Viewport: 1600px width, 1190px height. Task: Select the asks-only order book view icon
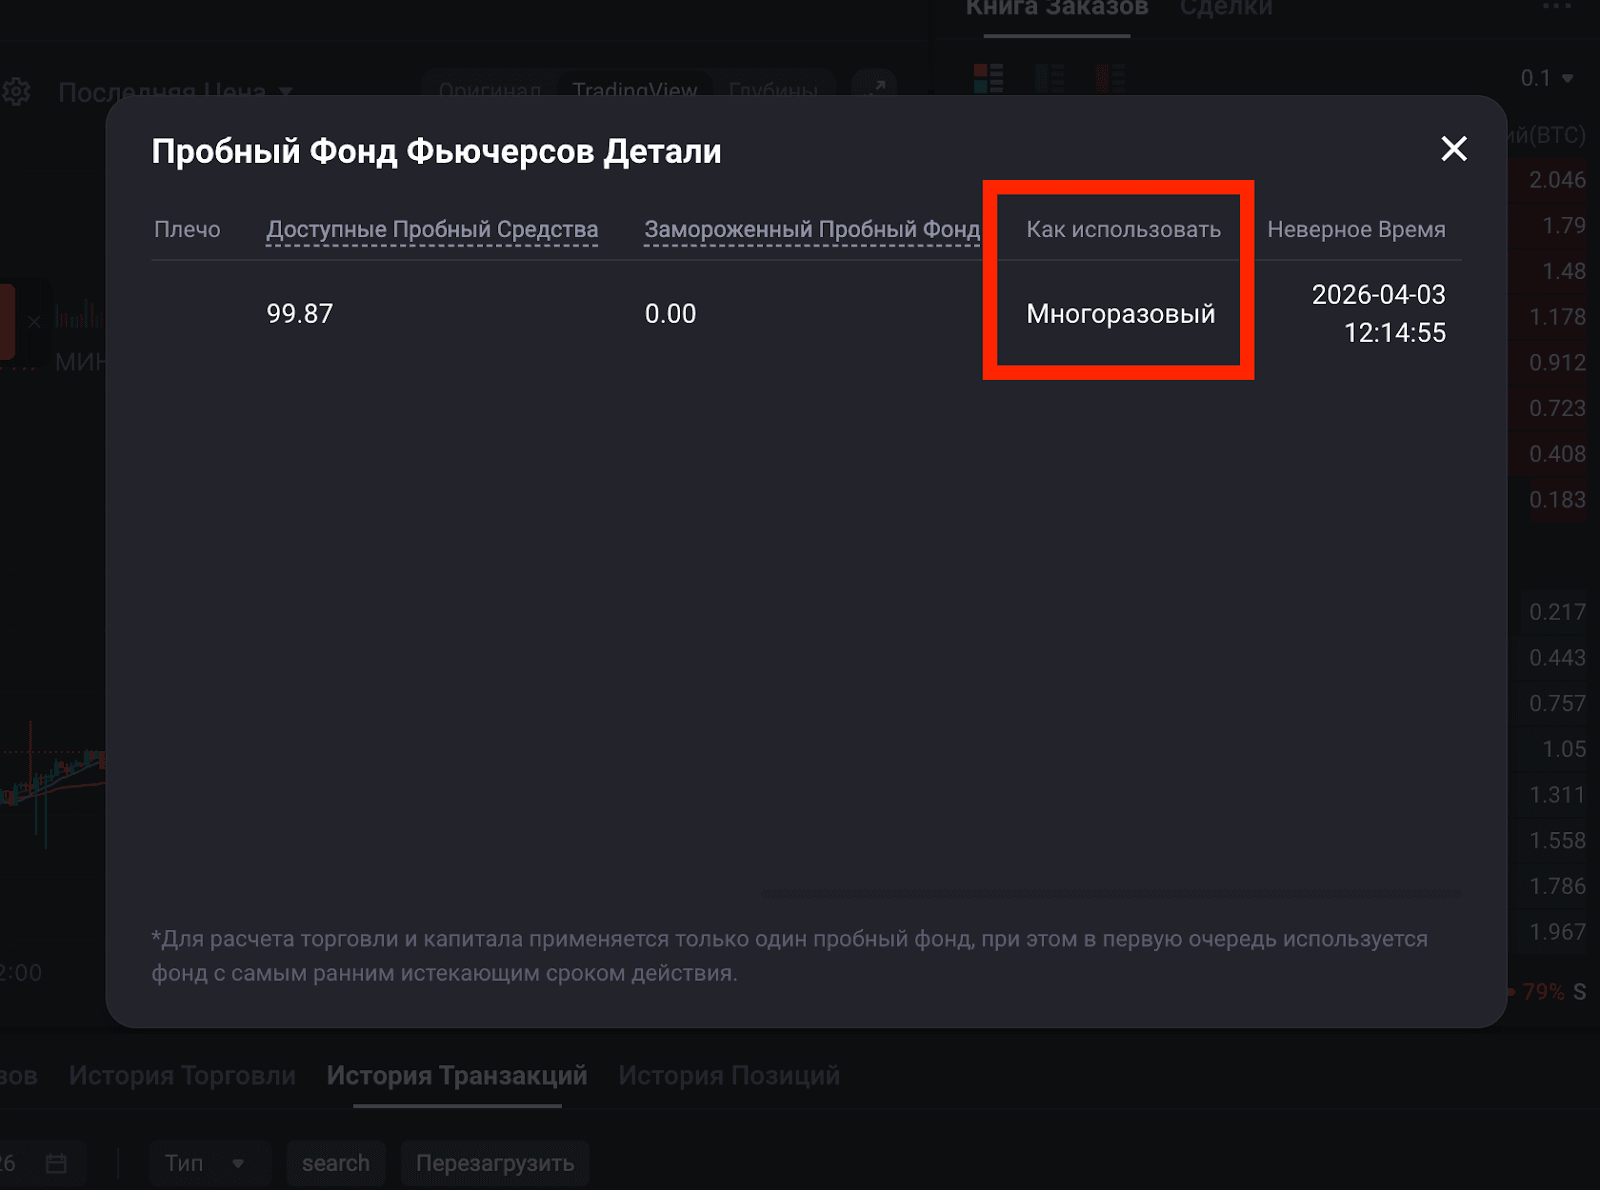point(1110,78)
